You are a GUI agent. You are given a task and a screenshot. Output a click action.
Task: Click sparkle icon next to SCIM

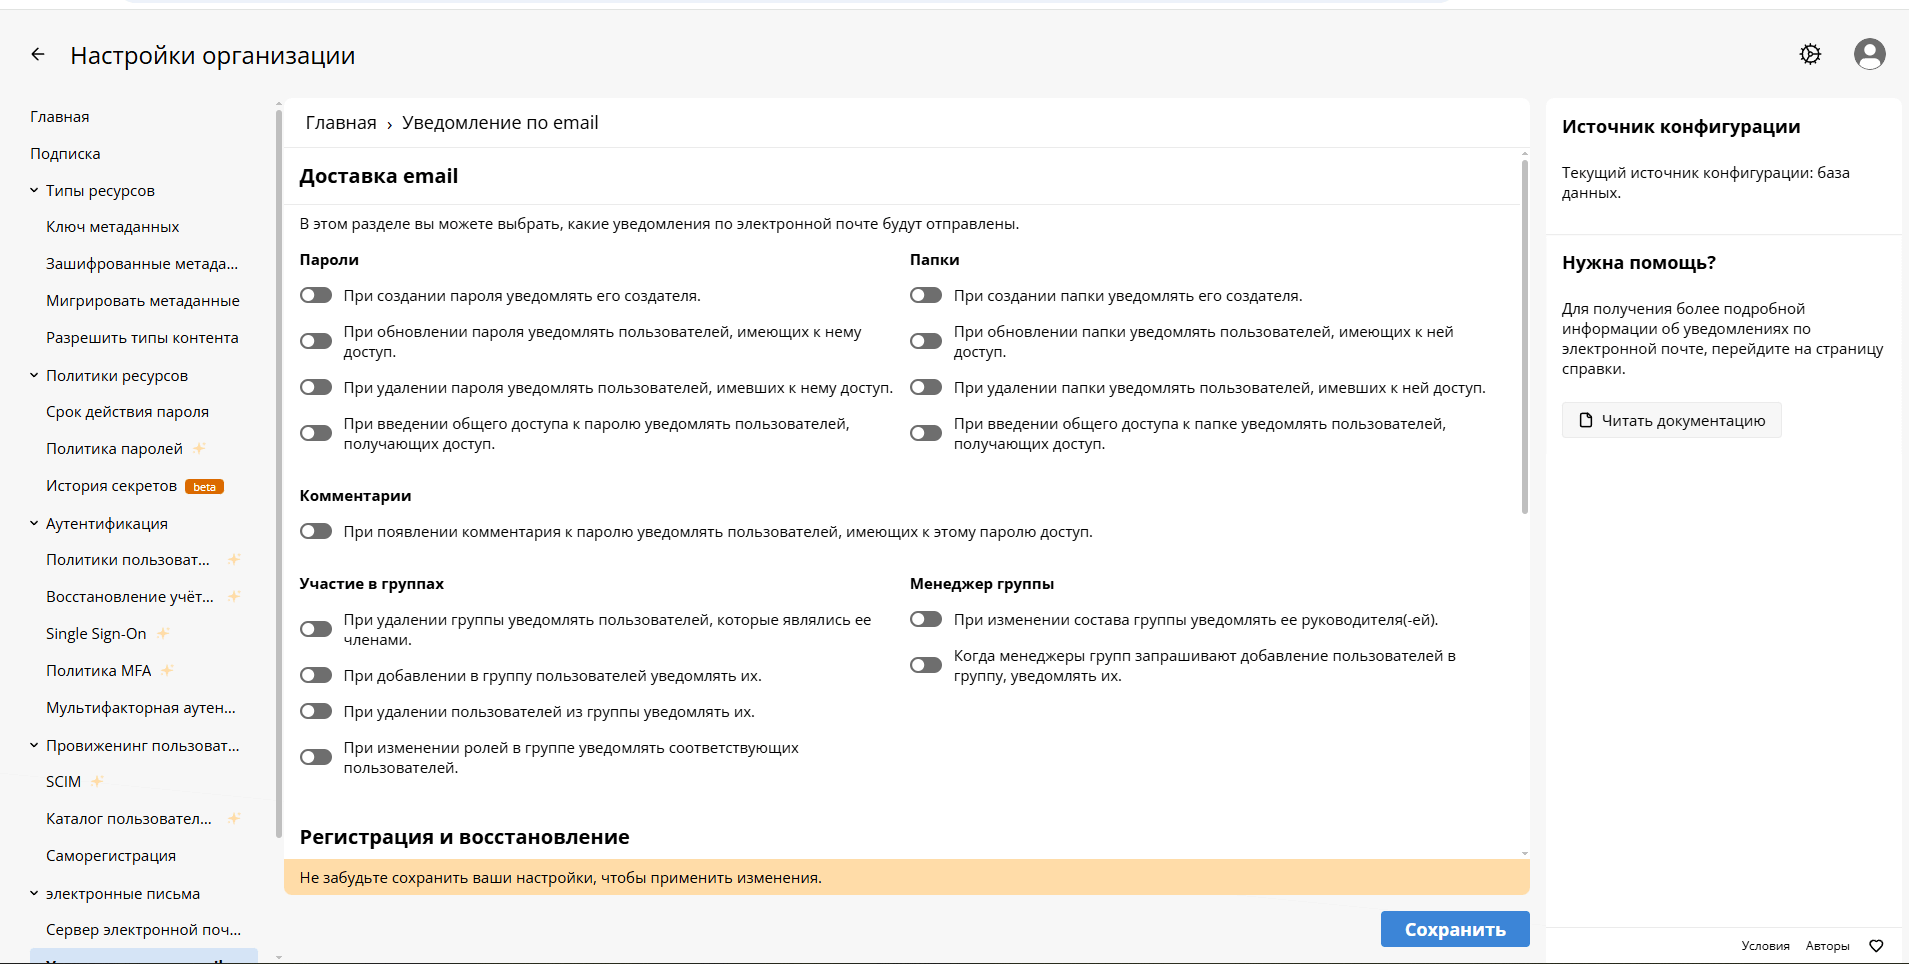click(x=97, y=781)
